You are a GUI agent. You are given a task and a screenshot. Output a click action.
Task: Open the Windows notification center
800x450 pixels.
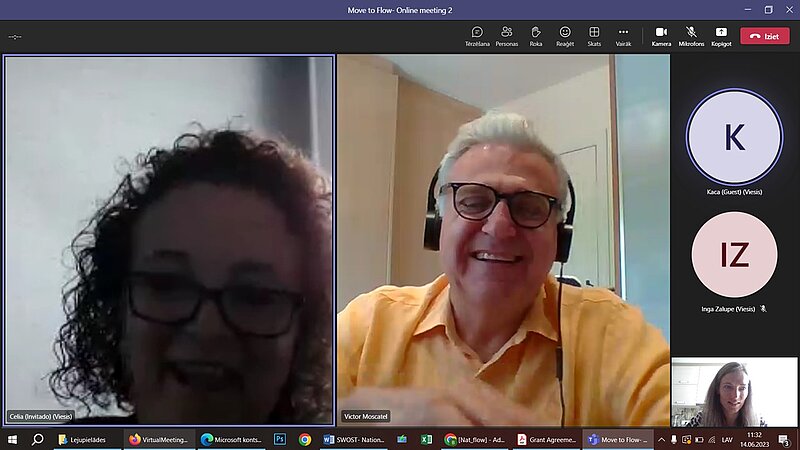788,439
